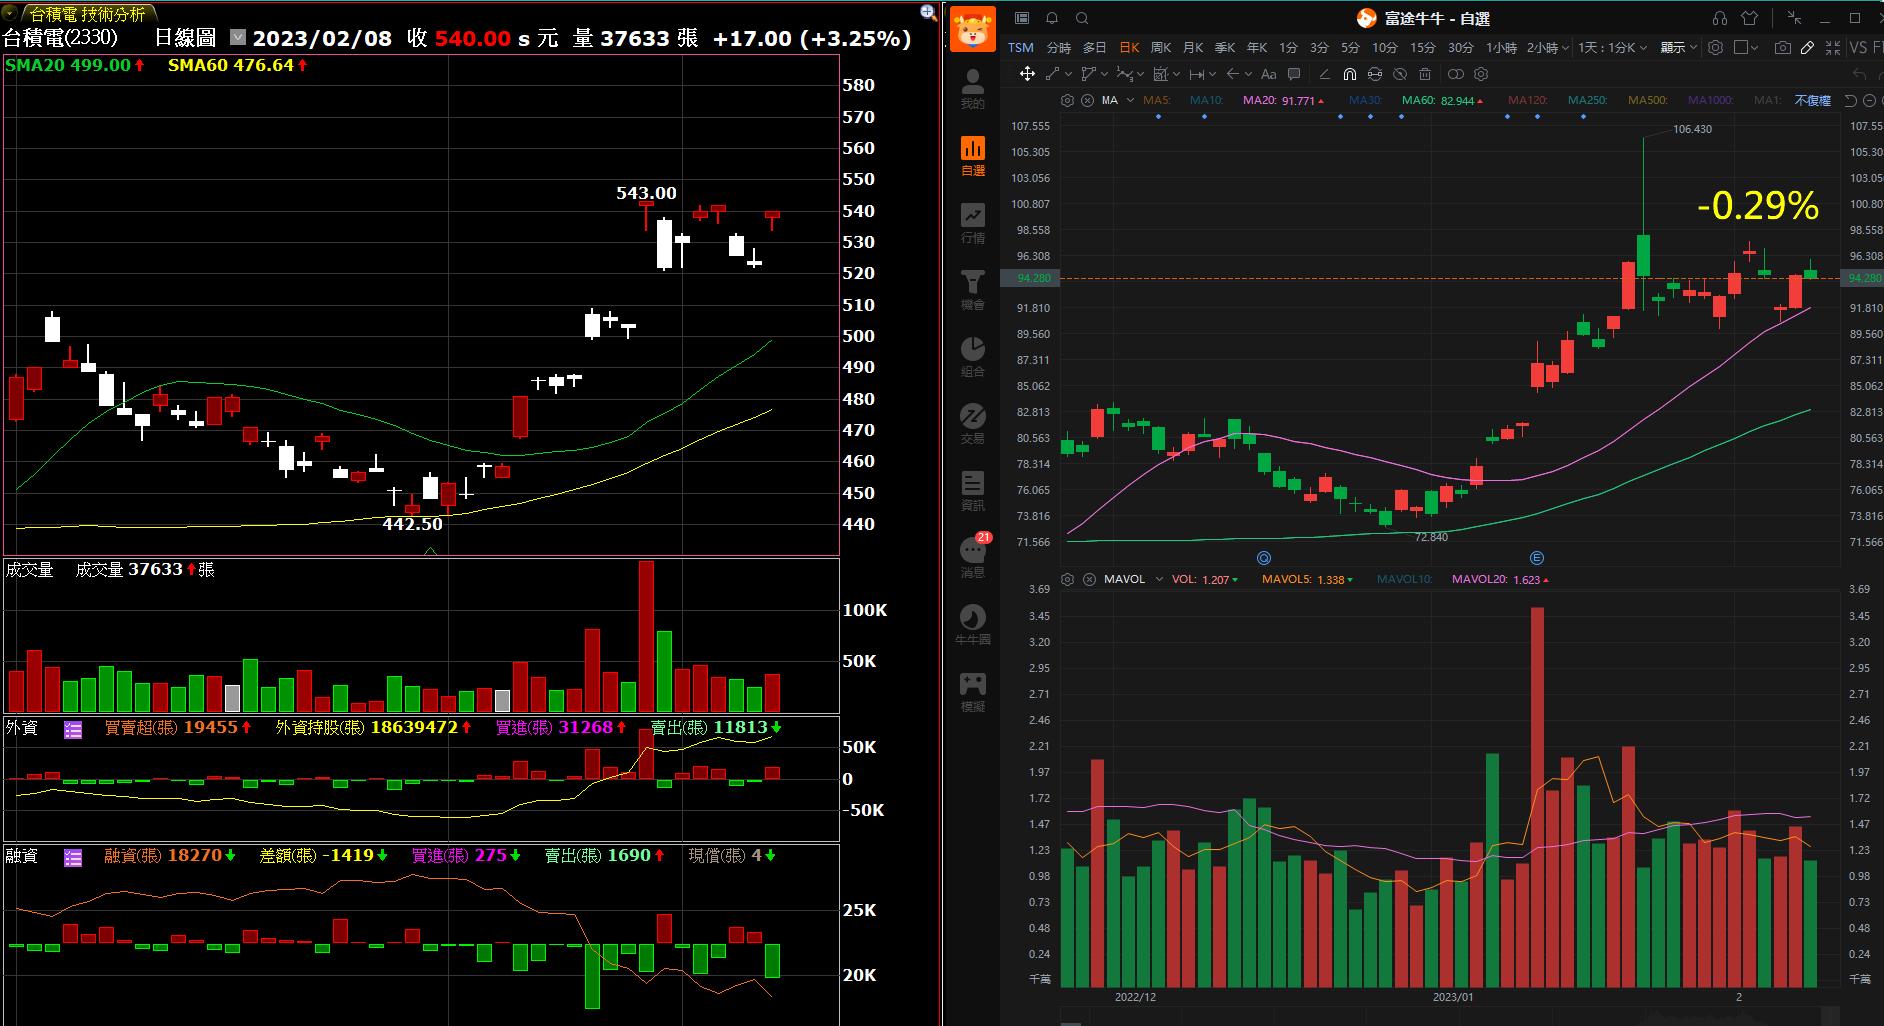Toggle the MA20 moving average line
The width and height of the screenshot is (1884, 1026).
pos(1283,100)
